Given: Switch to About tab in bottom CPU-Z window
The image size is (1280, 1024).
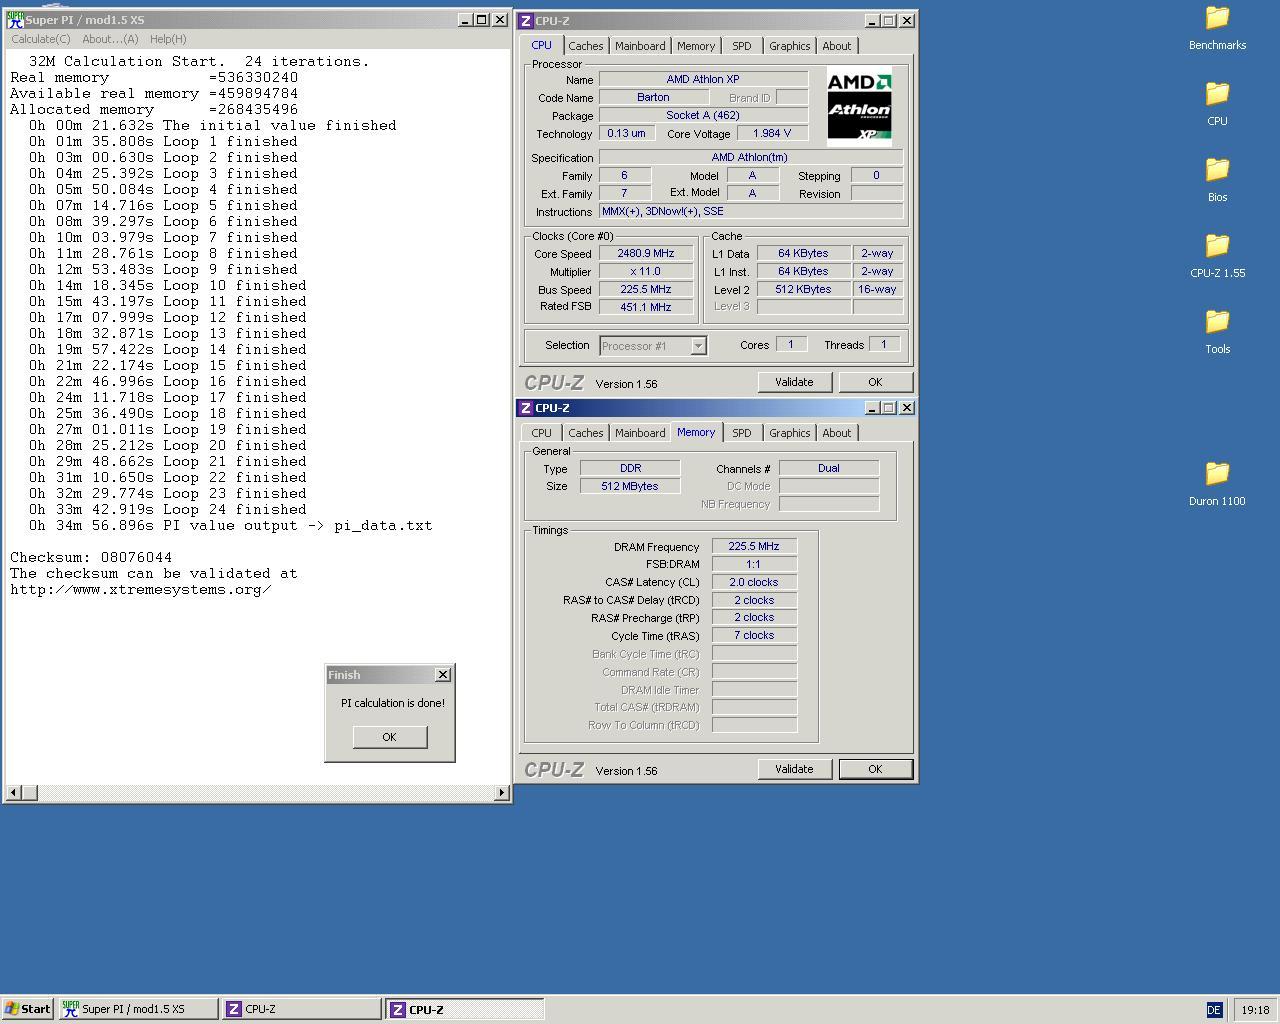Looking at the screenshot, I should click(x=837, y=433).
